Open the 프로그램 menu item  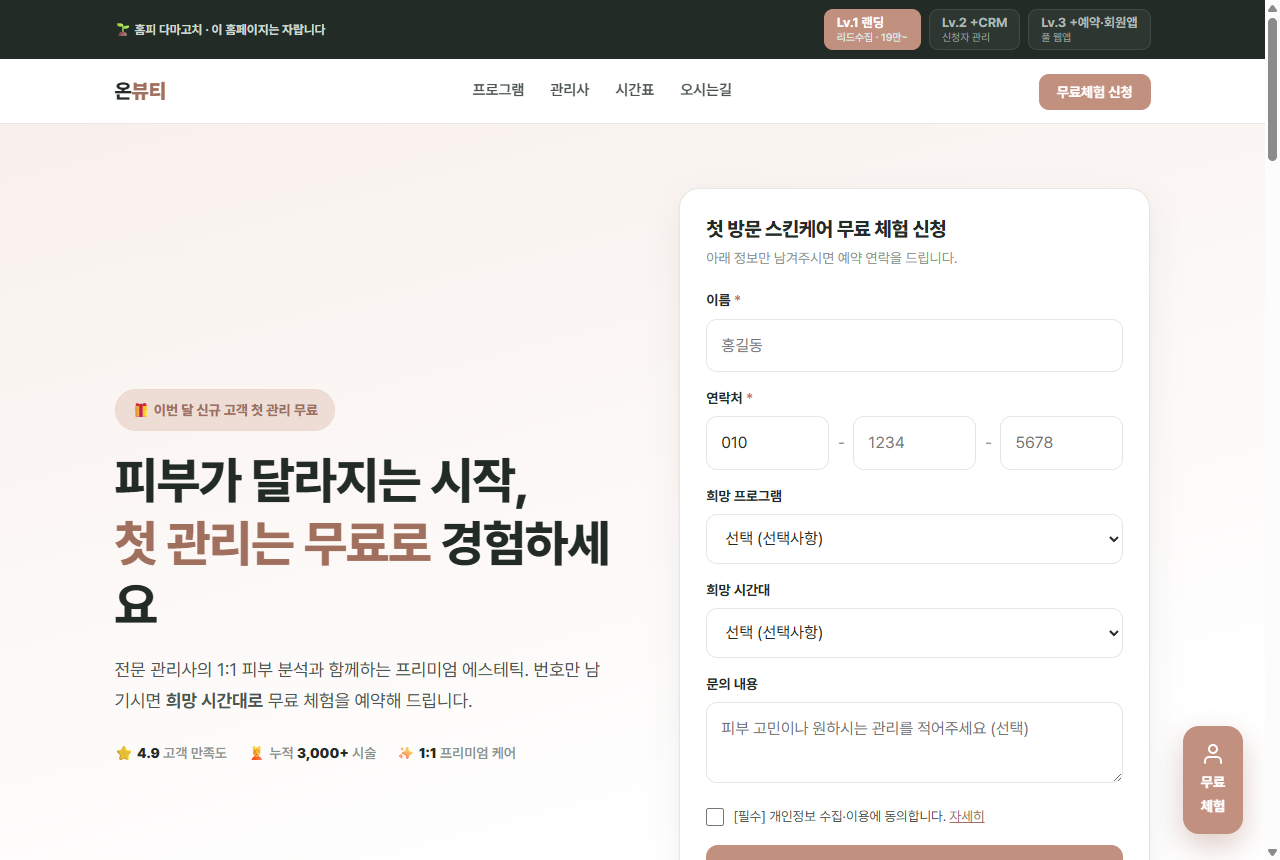[498, 90]
